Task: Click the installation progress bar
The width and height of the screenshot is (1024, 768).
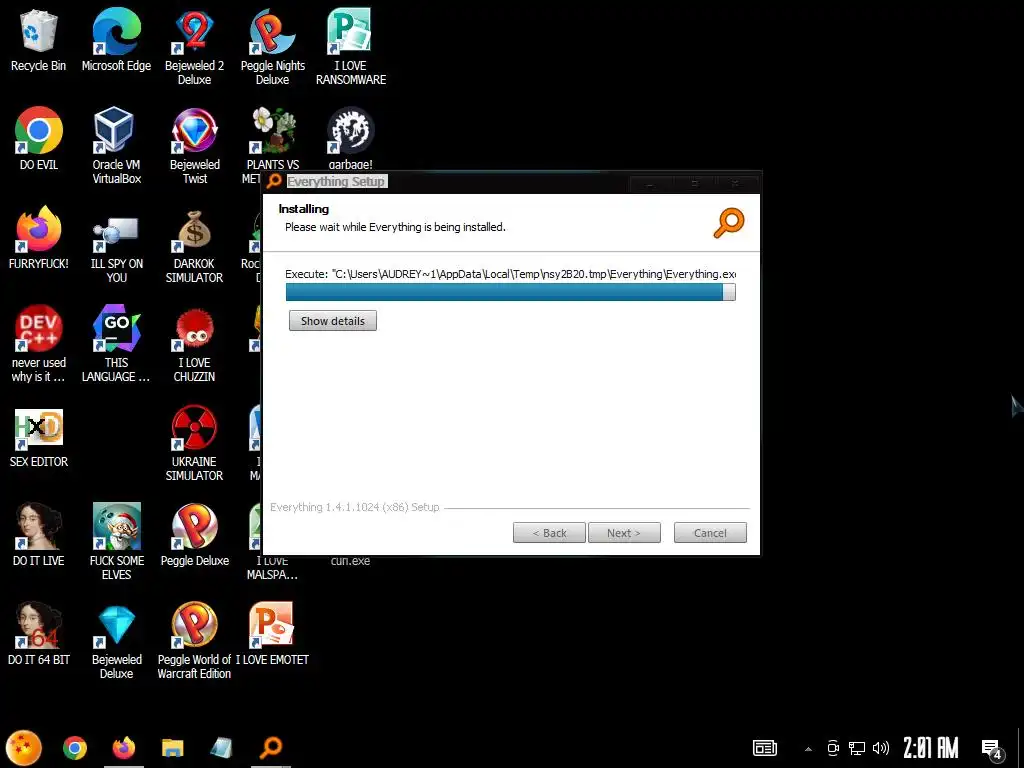Action: [x=511, y=292]
